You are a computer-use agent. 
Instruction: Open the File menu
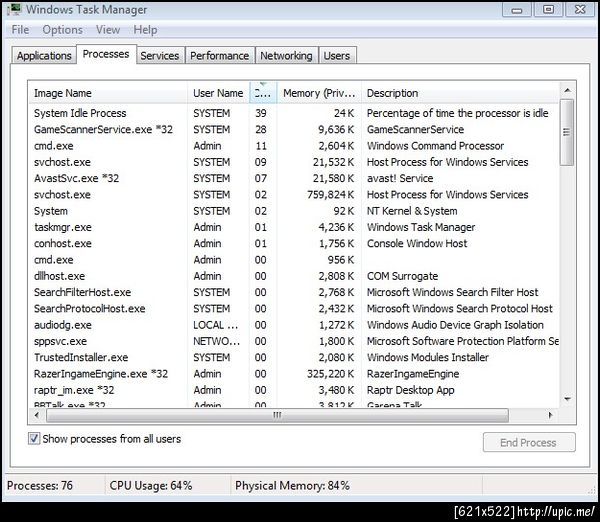pyautogui.click(x=20, y=30)
